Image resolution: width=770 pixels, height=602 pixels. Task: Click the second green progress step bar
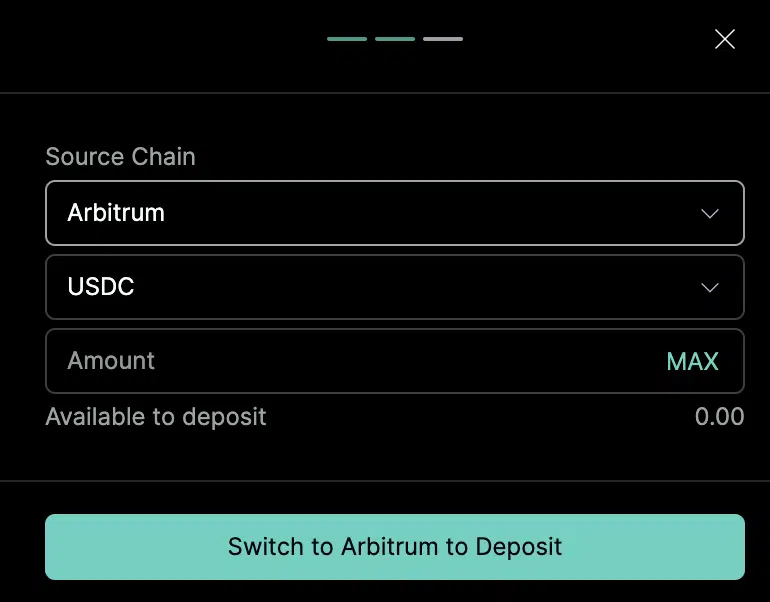pyautogui.click(x=395, y=39)
